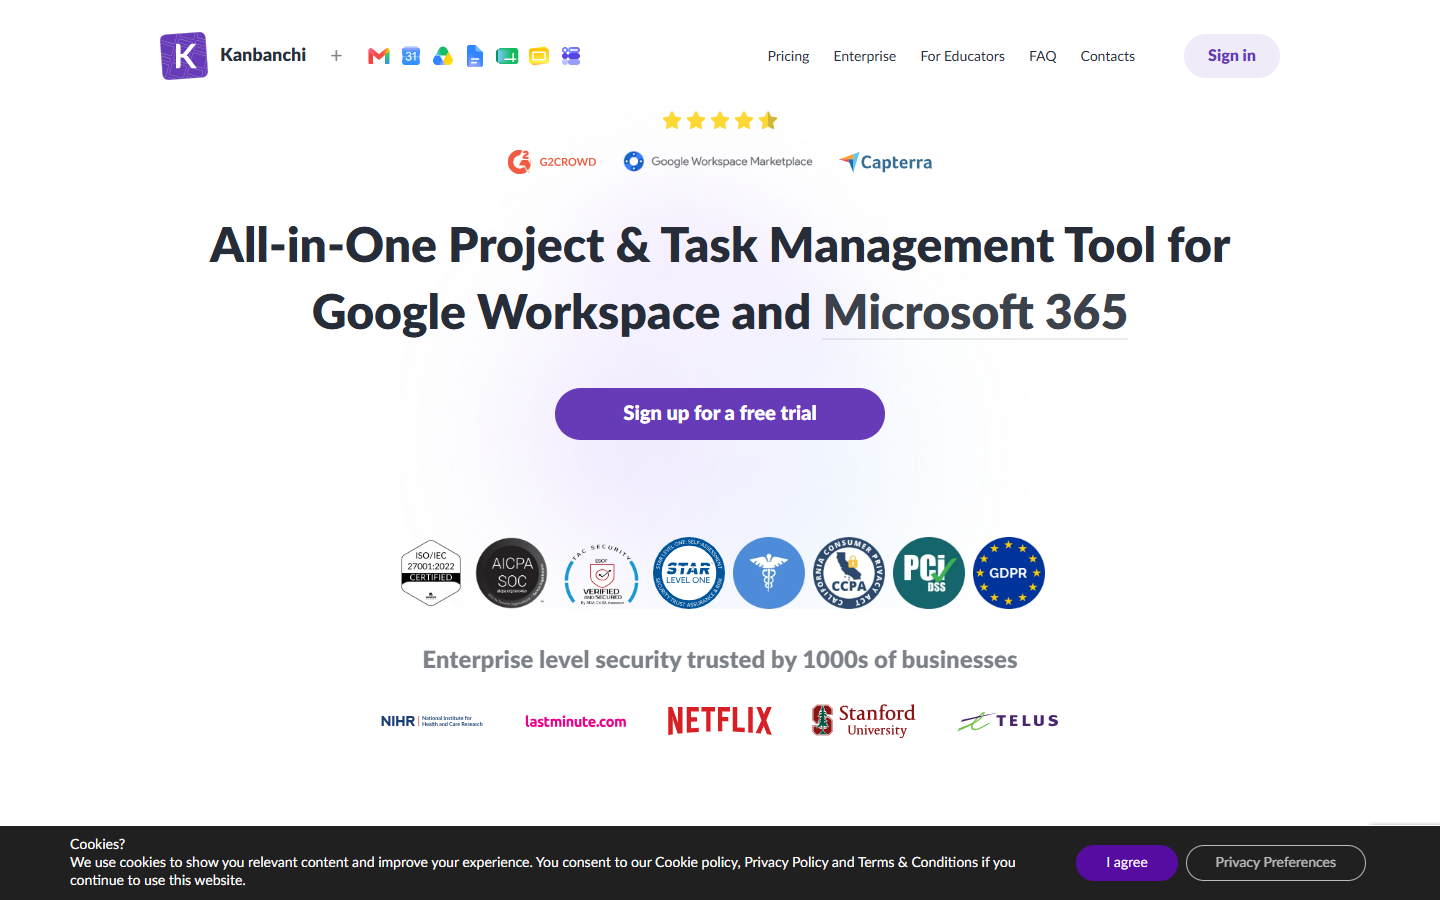Click the NIHR logo
This screenshot has width=1440, height=900.
tap(432, 721)
